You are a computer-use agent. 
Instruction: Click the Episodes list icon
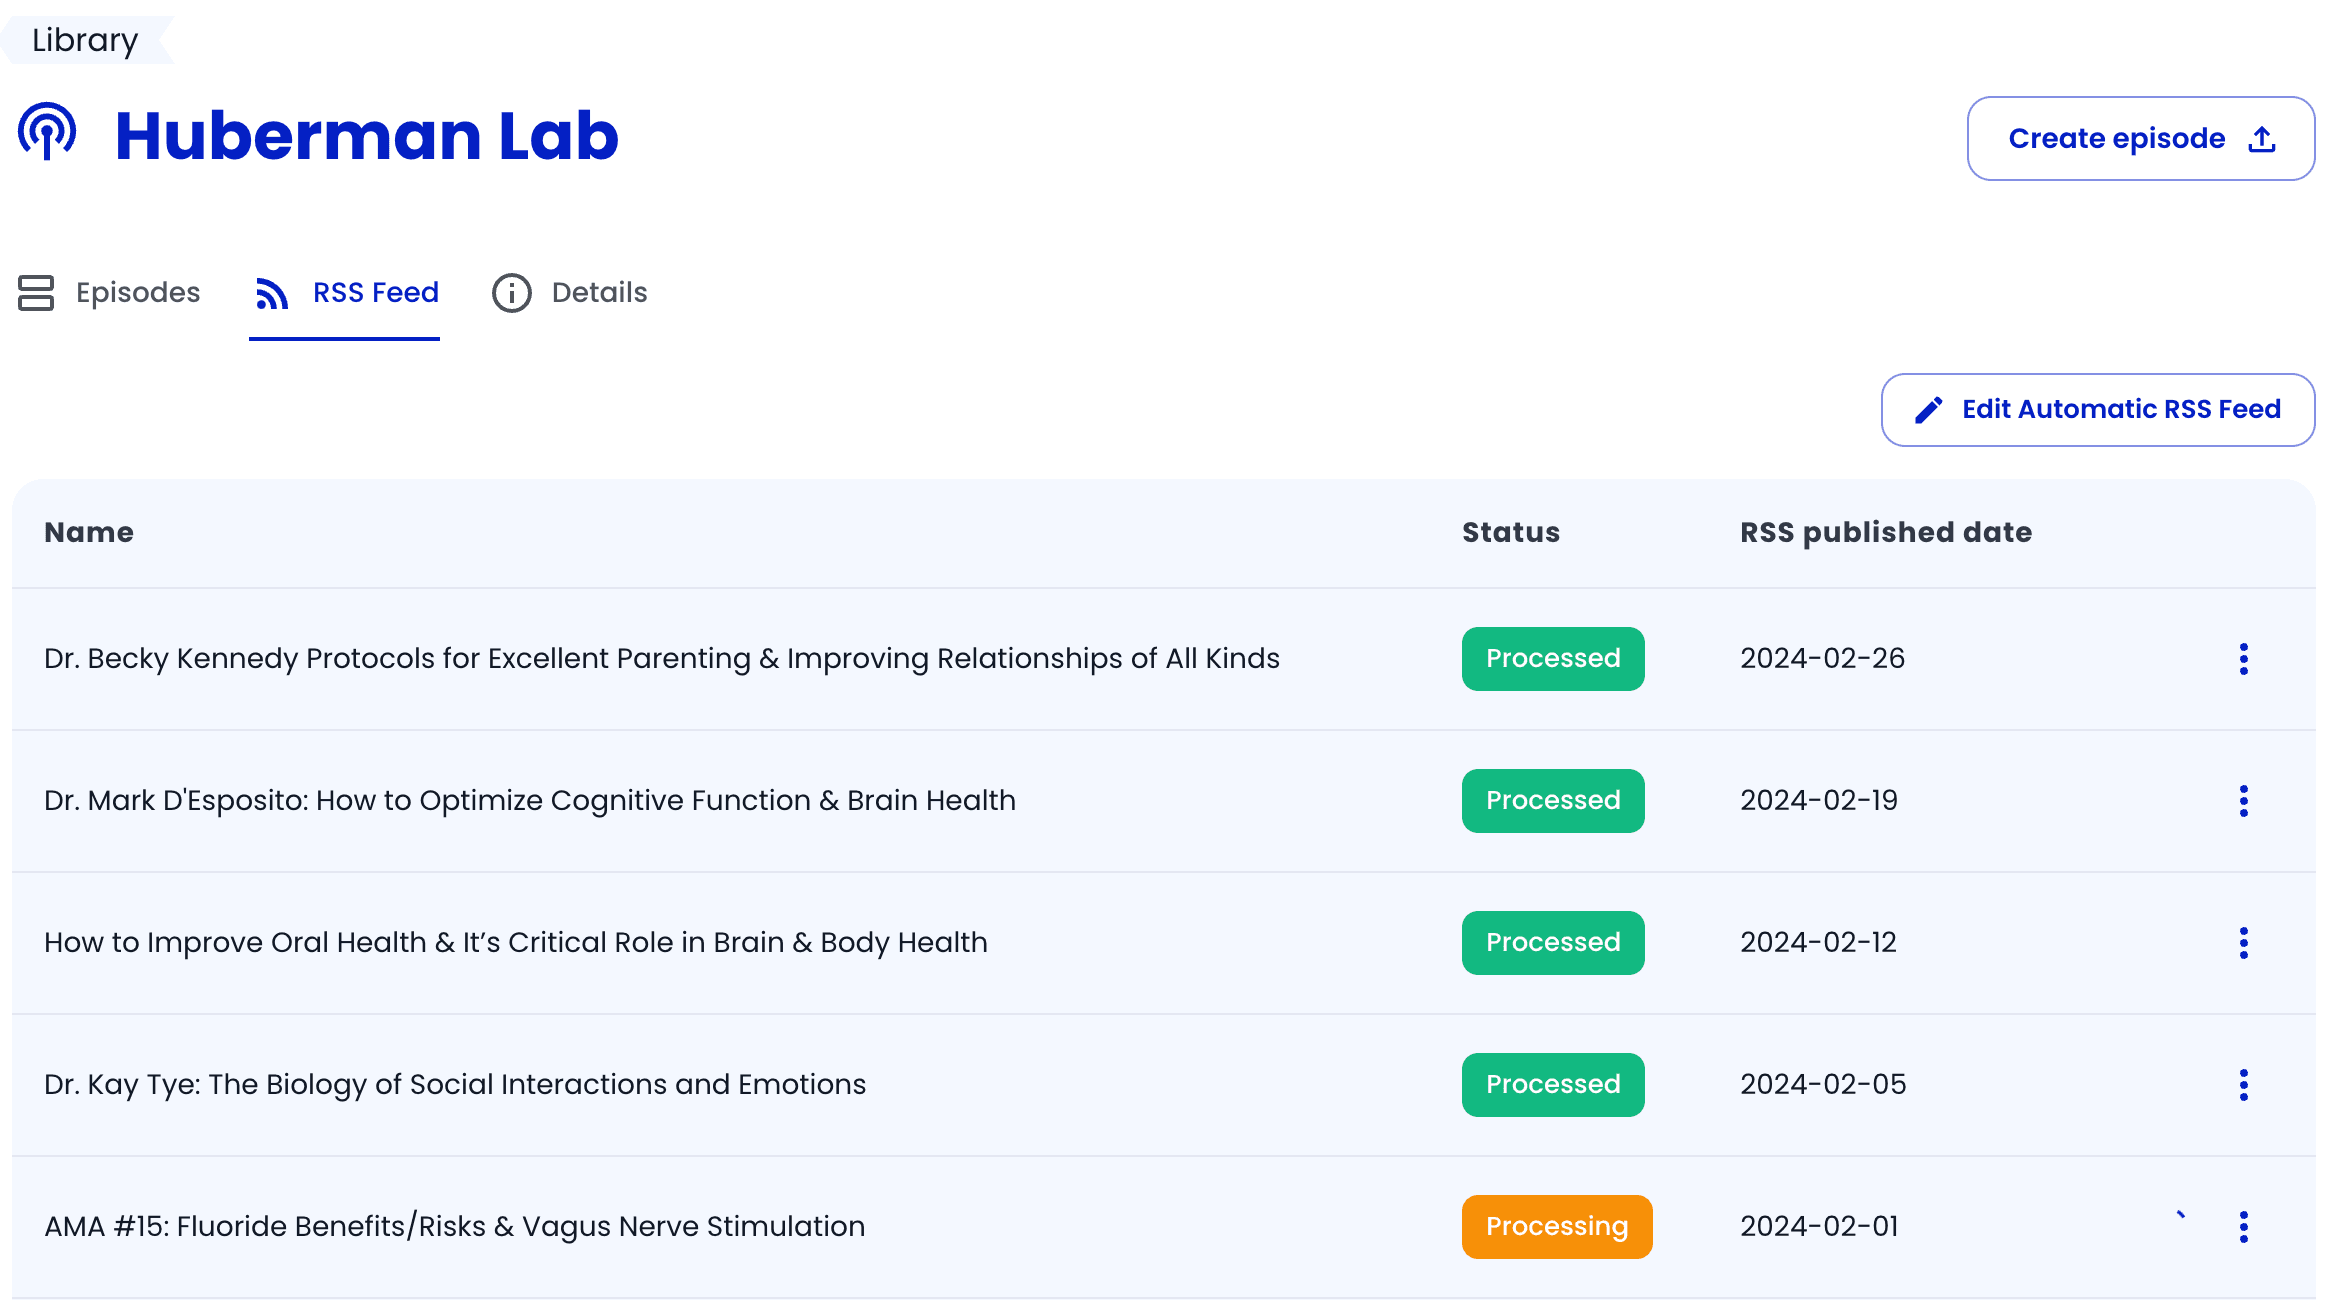pyautogui.click(x=35, y=293)
